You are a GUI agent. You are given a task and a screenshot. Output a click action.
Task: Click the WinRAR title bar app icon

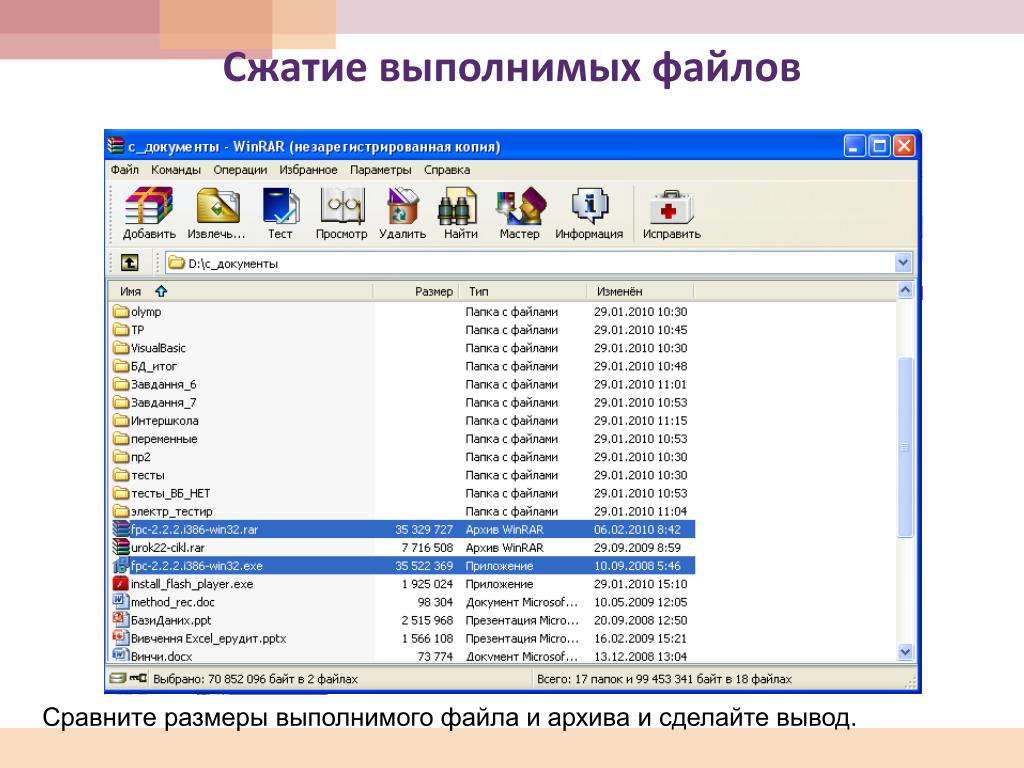(116, 145)
